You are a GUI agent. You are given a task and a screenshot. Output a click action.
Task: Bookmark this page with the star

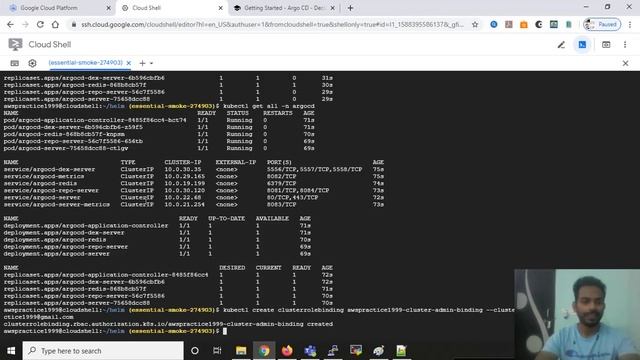475,24
